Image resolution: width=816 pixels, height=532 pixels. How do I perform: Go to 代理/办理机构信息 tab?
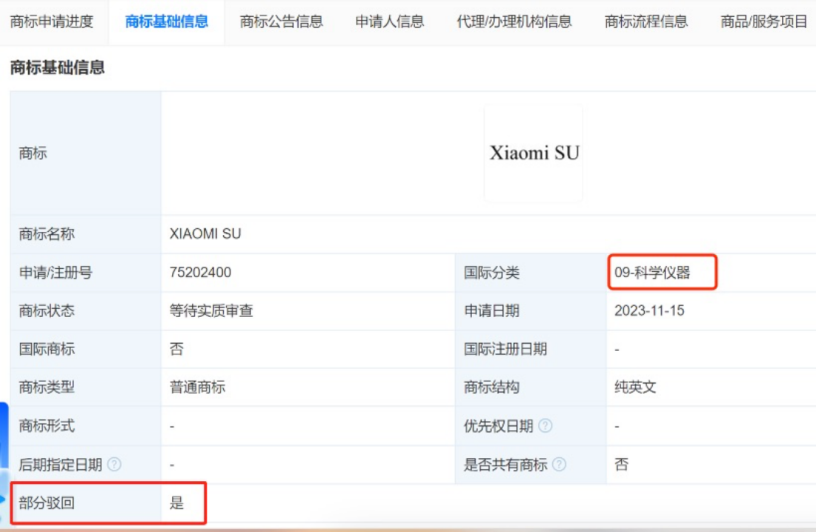(x=514, y=22)
